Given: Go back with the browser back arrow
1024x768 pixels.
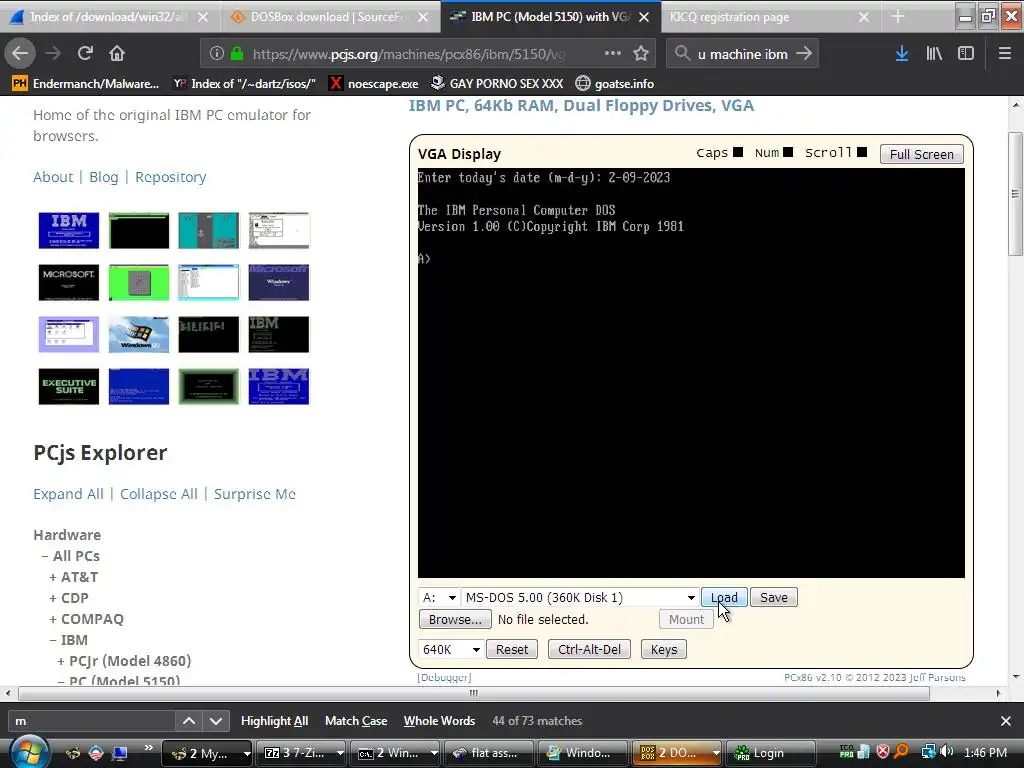Looking at the screenshot, I should coord(20,54).
